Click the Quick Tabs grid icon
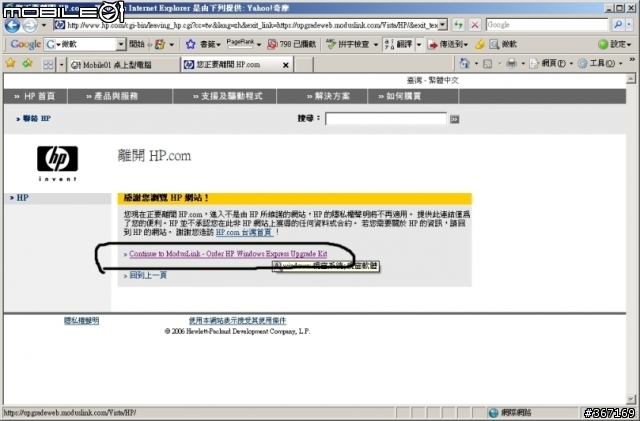Screen dimensions: 640x421 pos(48,65)
